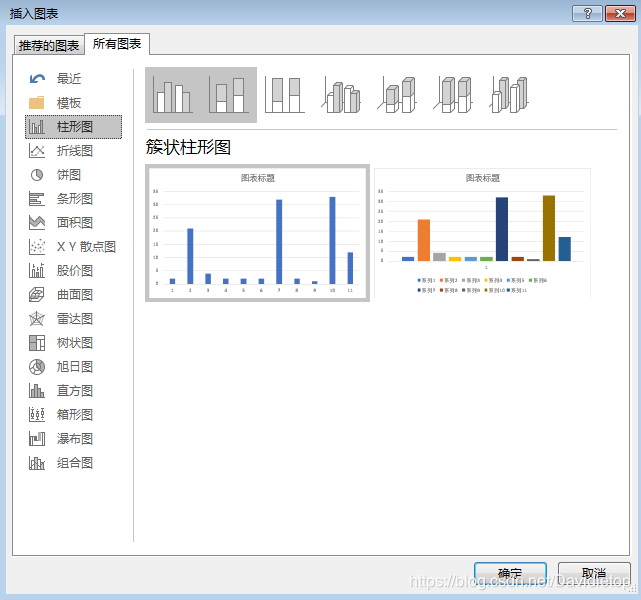The width and height of the screenshot is (641, 600).
Task: Switch to the 所有图表 tab
Action: click(x=117, y=44)
